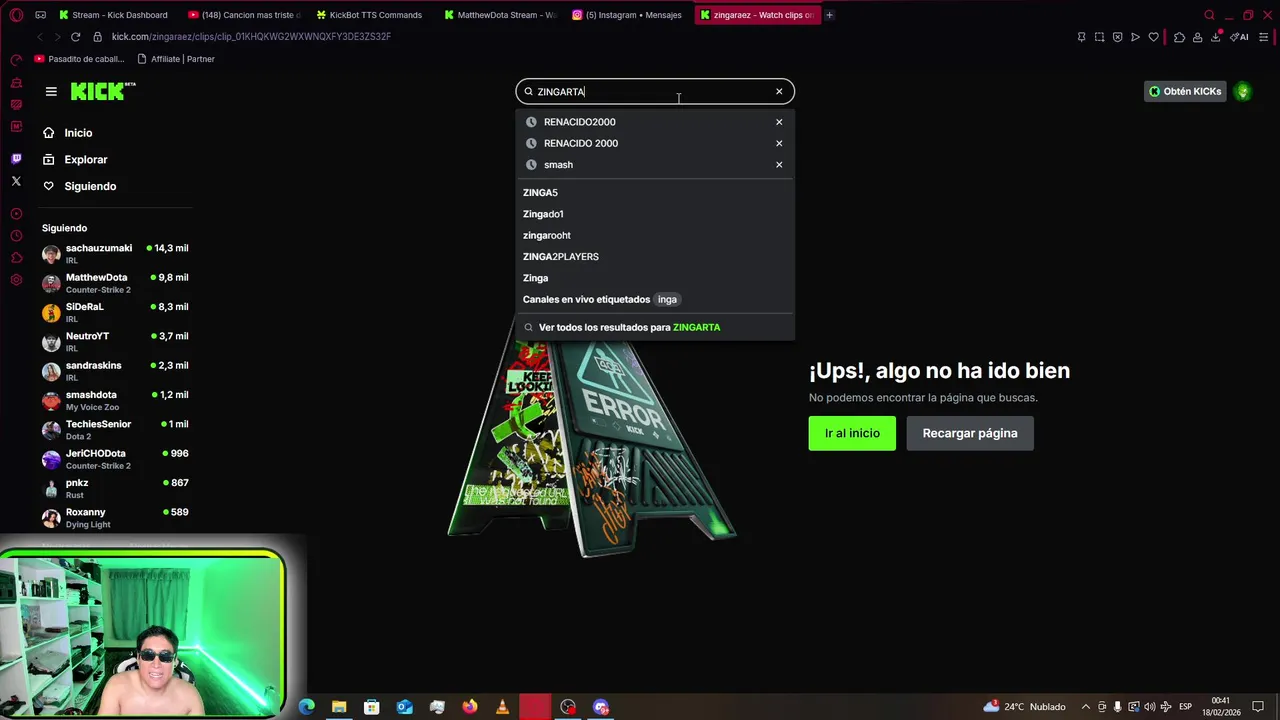Viewport: 1280px width, 720px height.
Task: Open Opera sidebar settings gear
Action: [16, 280]
